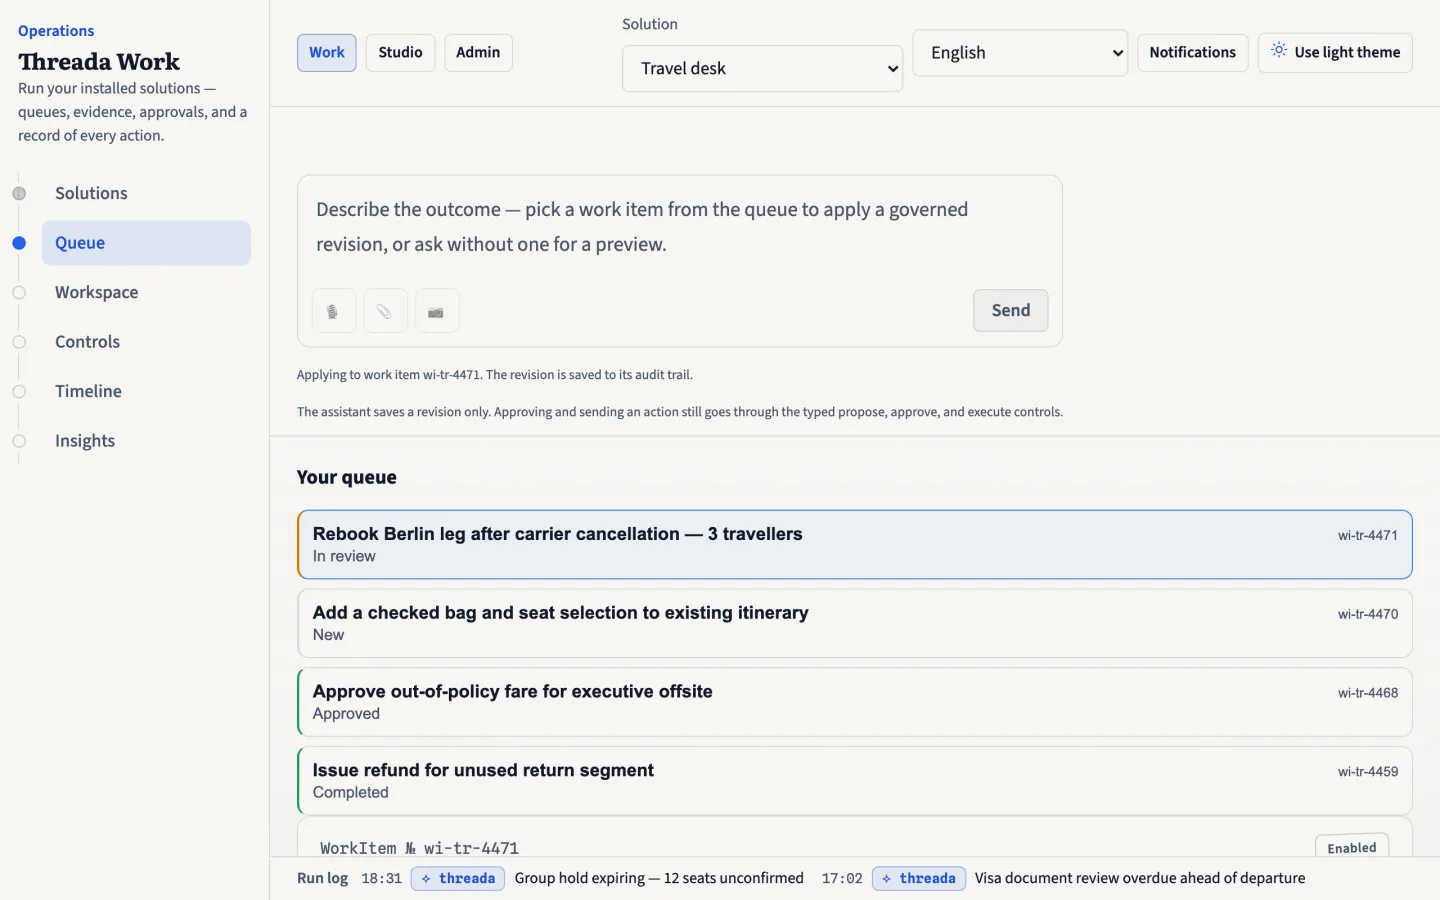Click the Run log label
This screenshot has width=1440, height=900.
click(x=322, y=878)
